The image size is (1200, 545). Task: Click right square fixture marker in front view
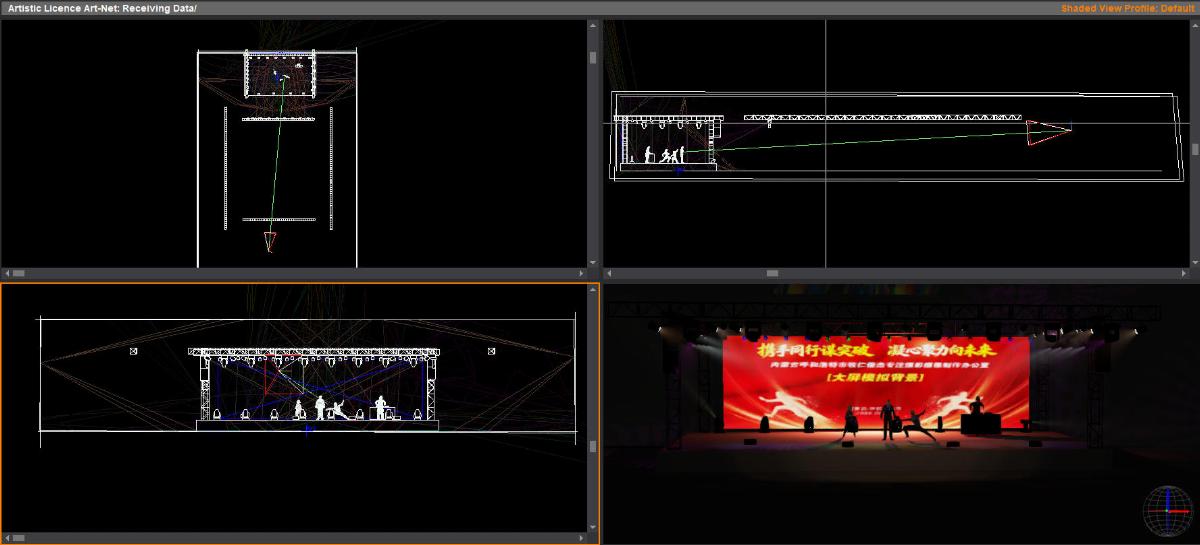tap(492, 351)
